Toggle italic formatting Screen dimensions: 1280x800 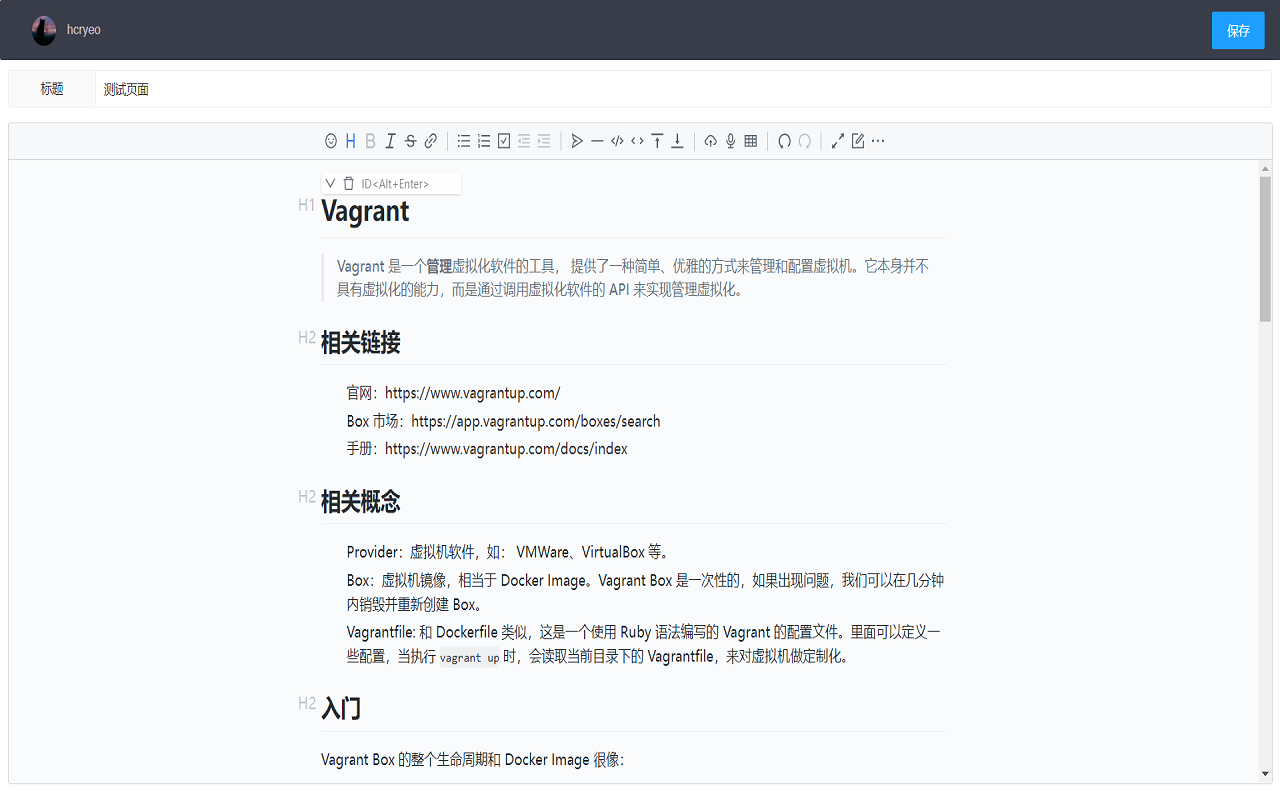390,141
